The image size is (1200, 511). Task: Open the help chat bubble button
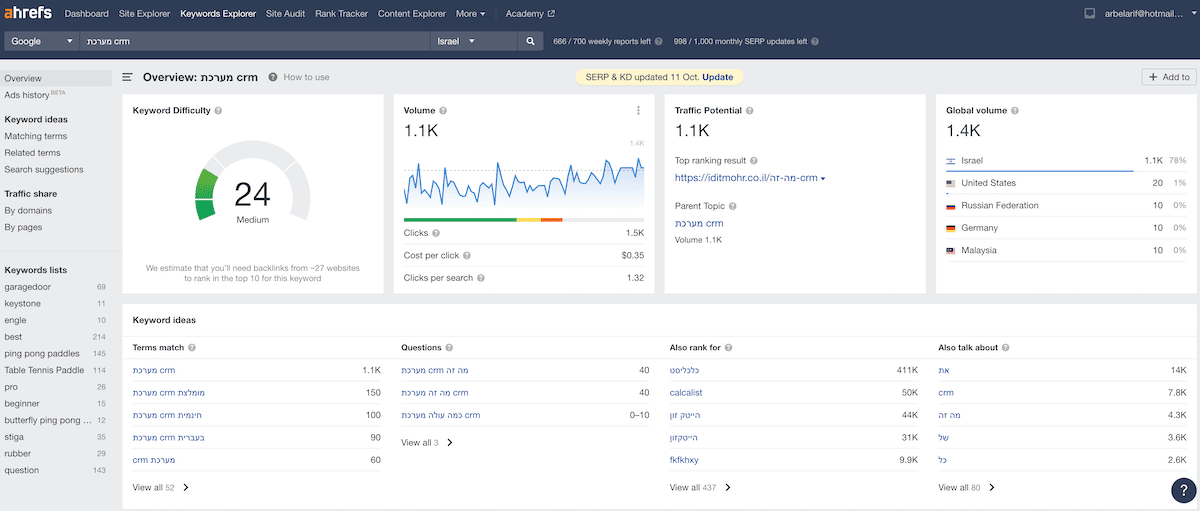[1184, 489]
